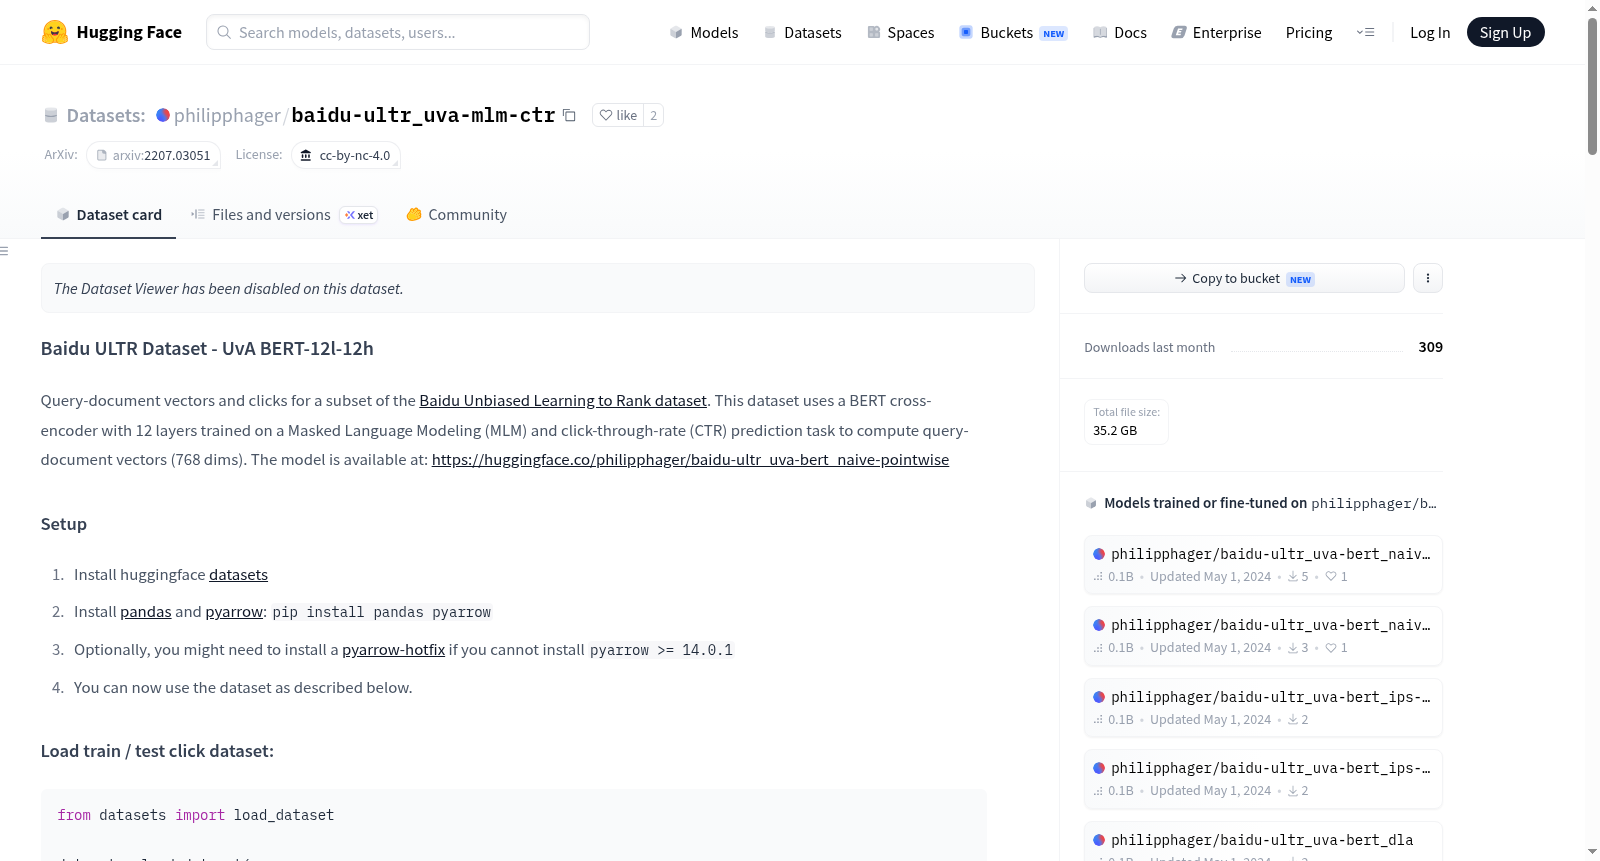Open Models in the top navigation
1600x861 pixels.
[x=704, y=32]
